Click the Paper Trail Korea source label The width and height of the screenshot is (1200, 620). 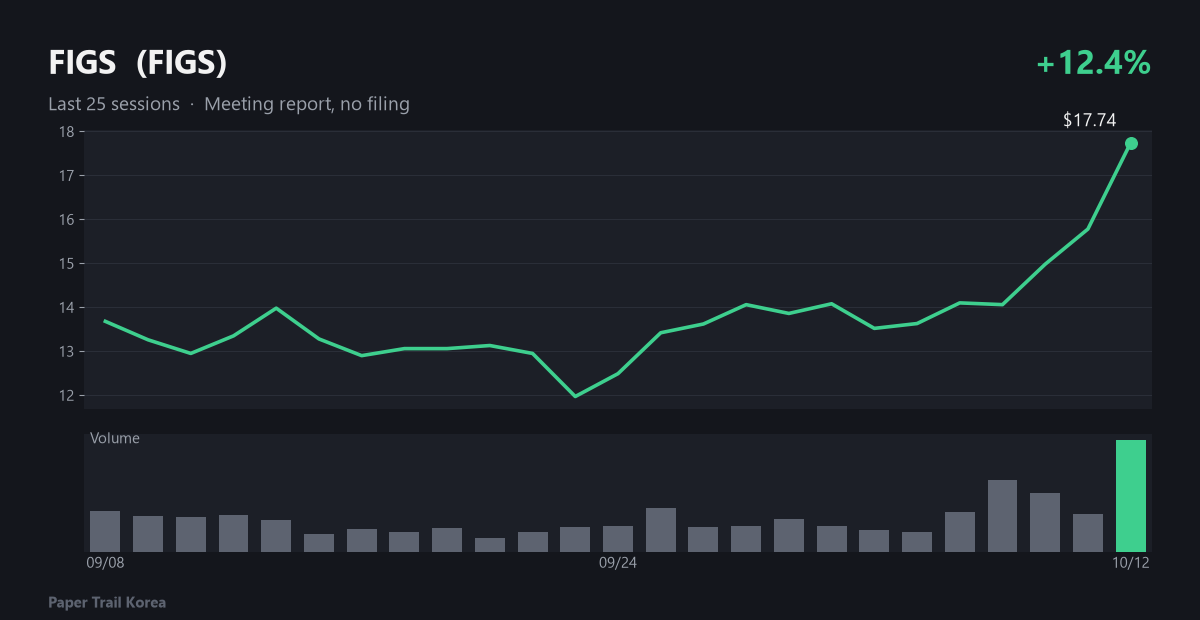[x=107, y=602]
